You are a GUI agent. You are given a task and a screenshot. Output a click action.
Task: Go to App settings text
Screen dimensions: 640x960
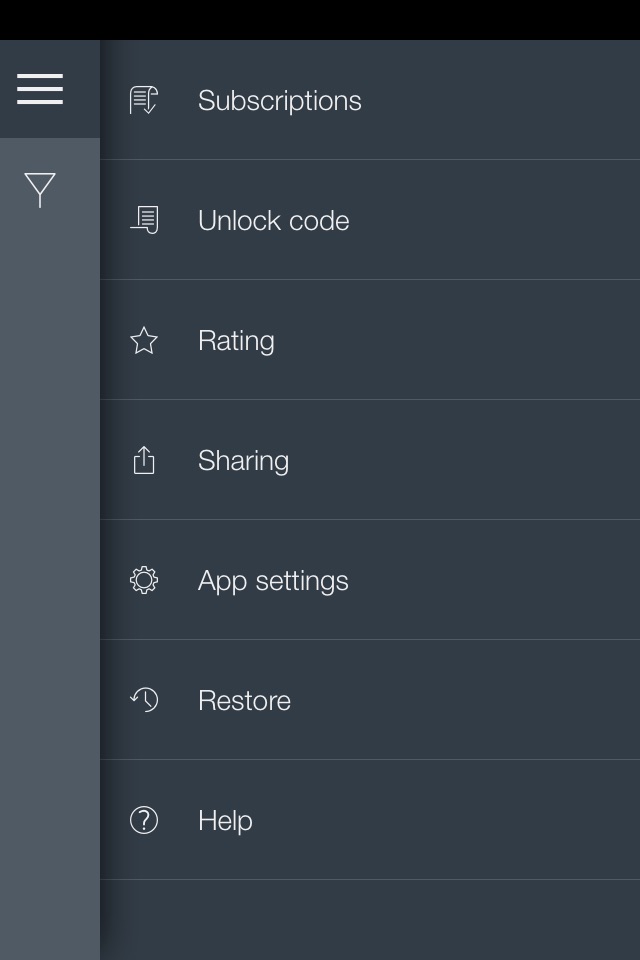(273, 581)
